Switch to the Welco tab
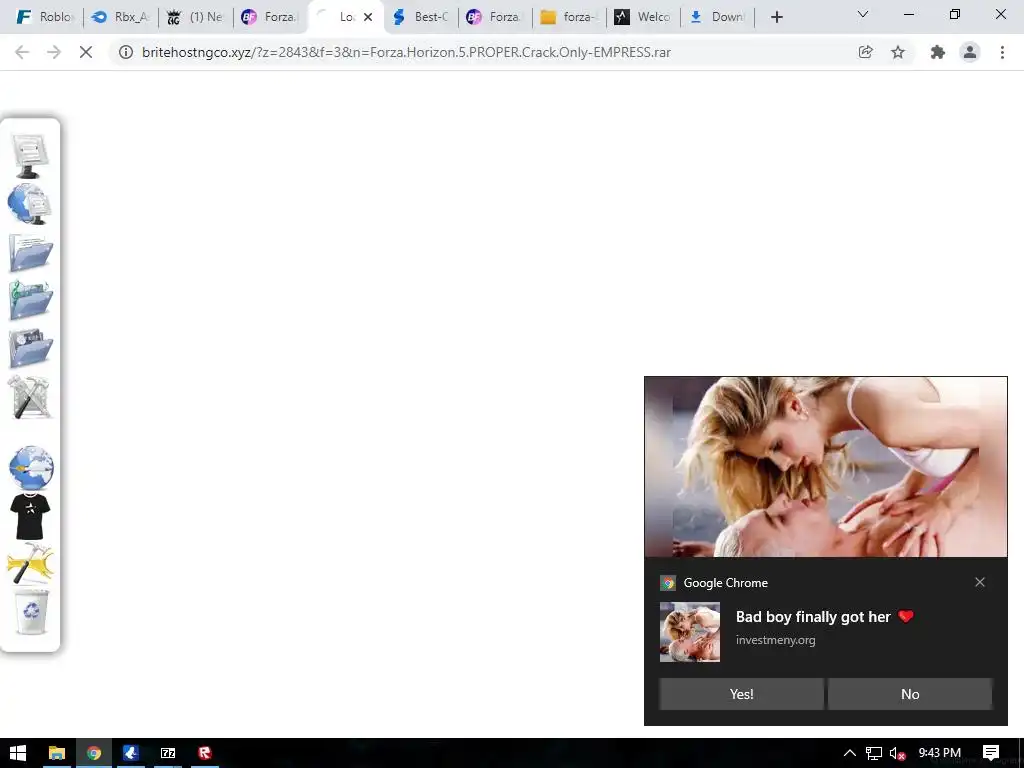The height and width of the screenshot is (768, 1024). pos(644,17)
